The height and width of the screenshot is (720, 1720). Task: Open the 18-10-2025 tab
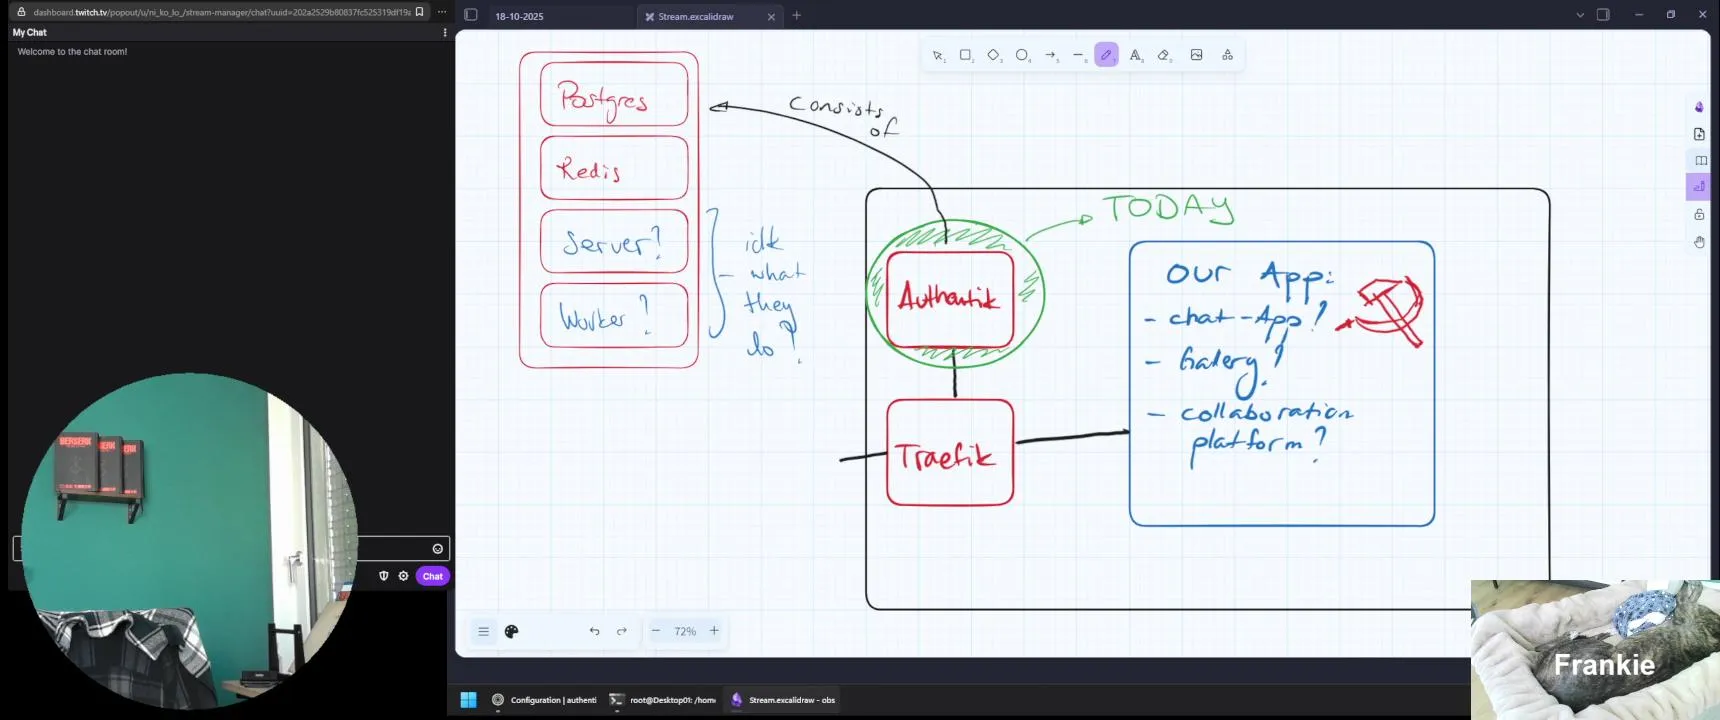[x=519, y=16]
